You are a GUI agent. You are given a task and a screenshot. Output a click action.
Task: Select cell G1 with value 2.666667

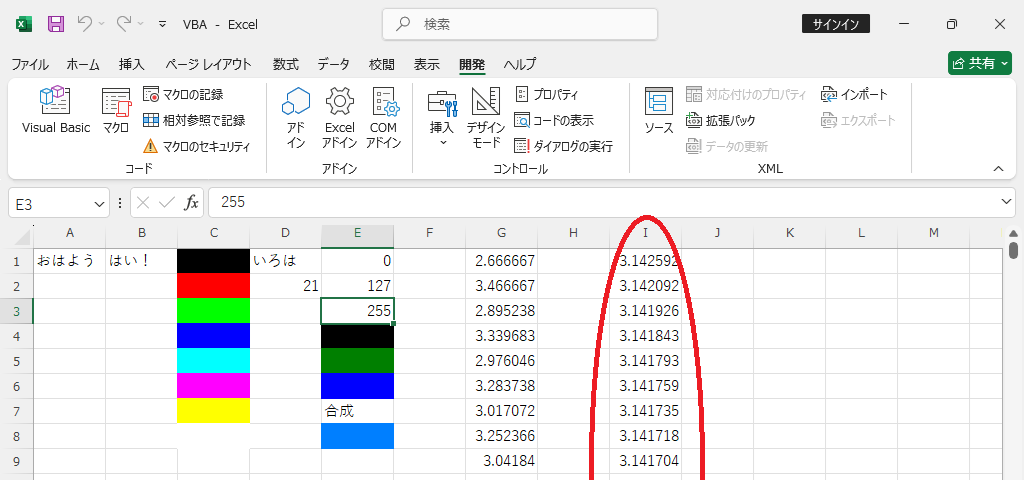(502, 261)
